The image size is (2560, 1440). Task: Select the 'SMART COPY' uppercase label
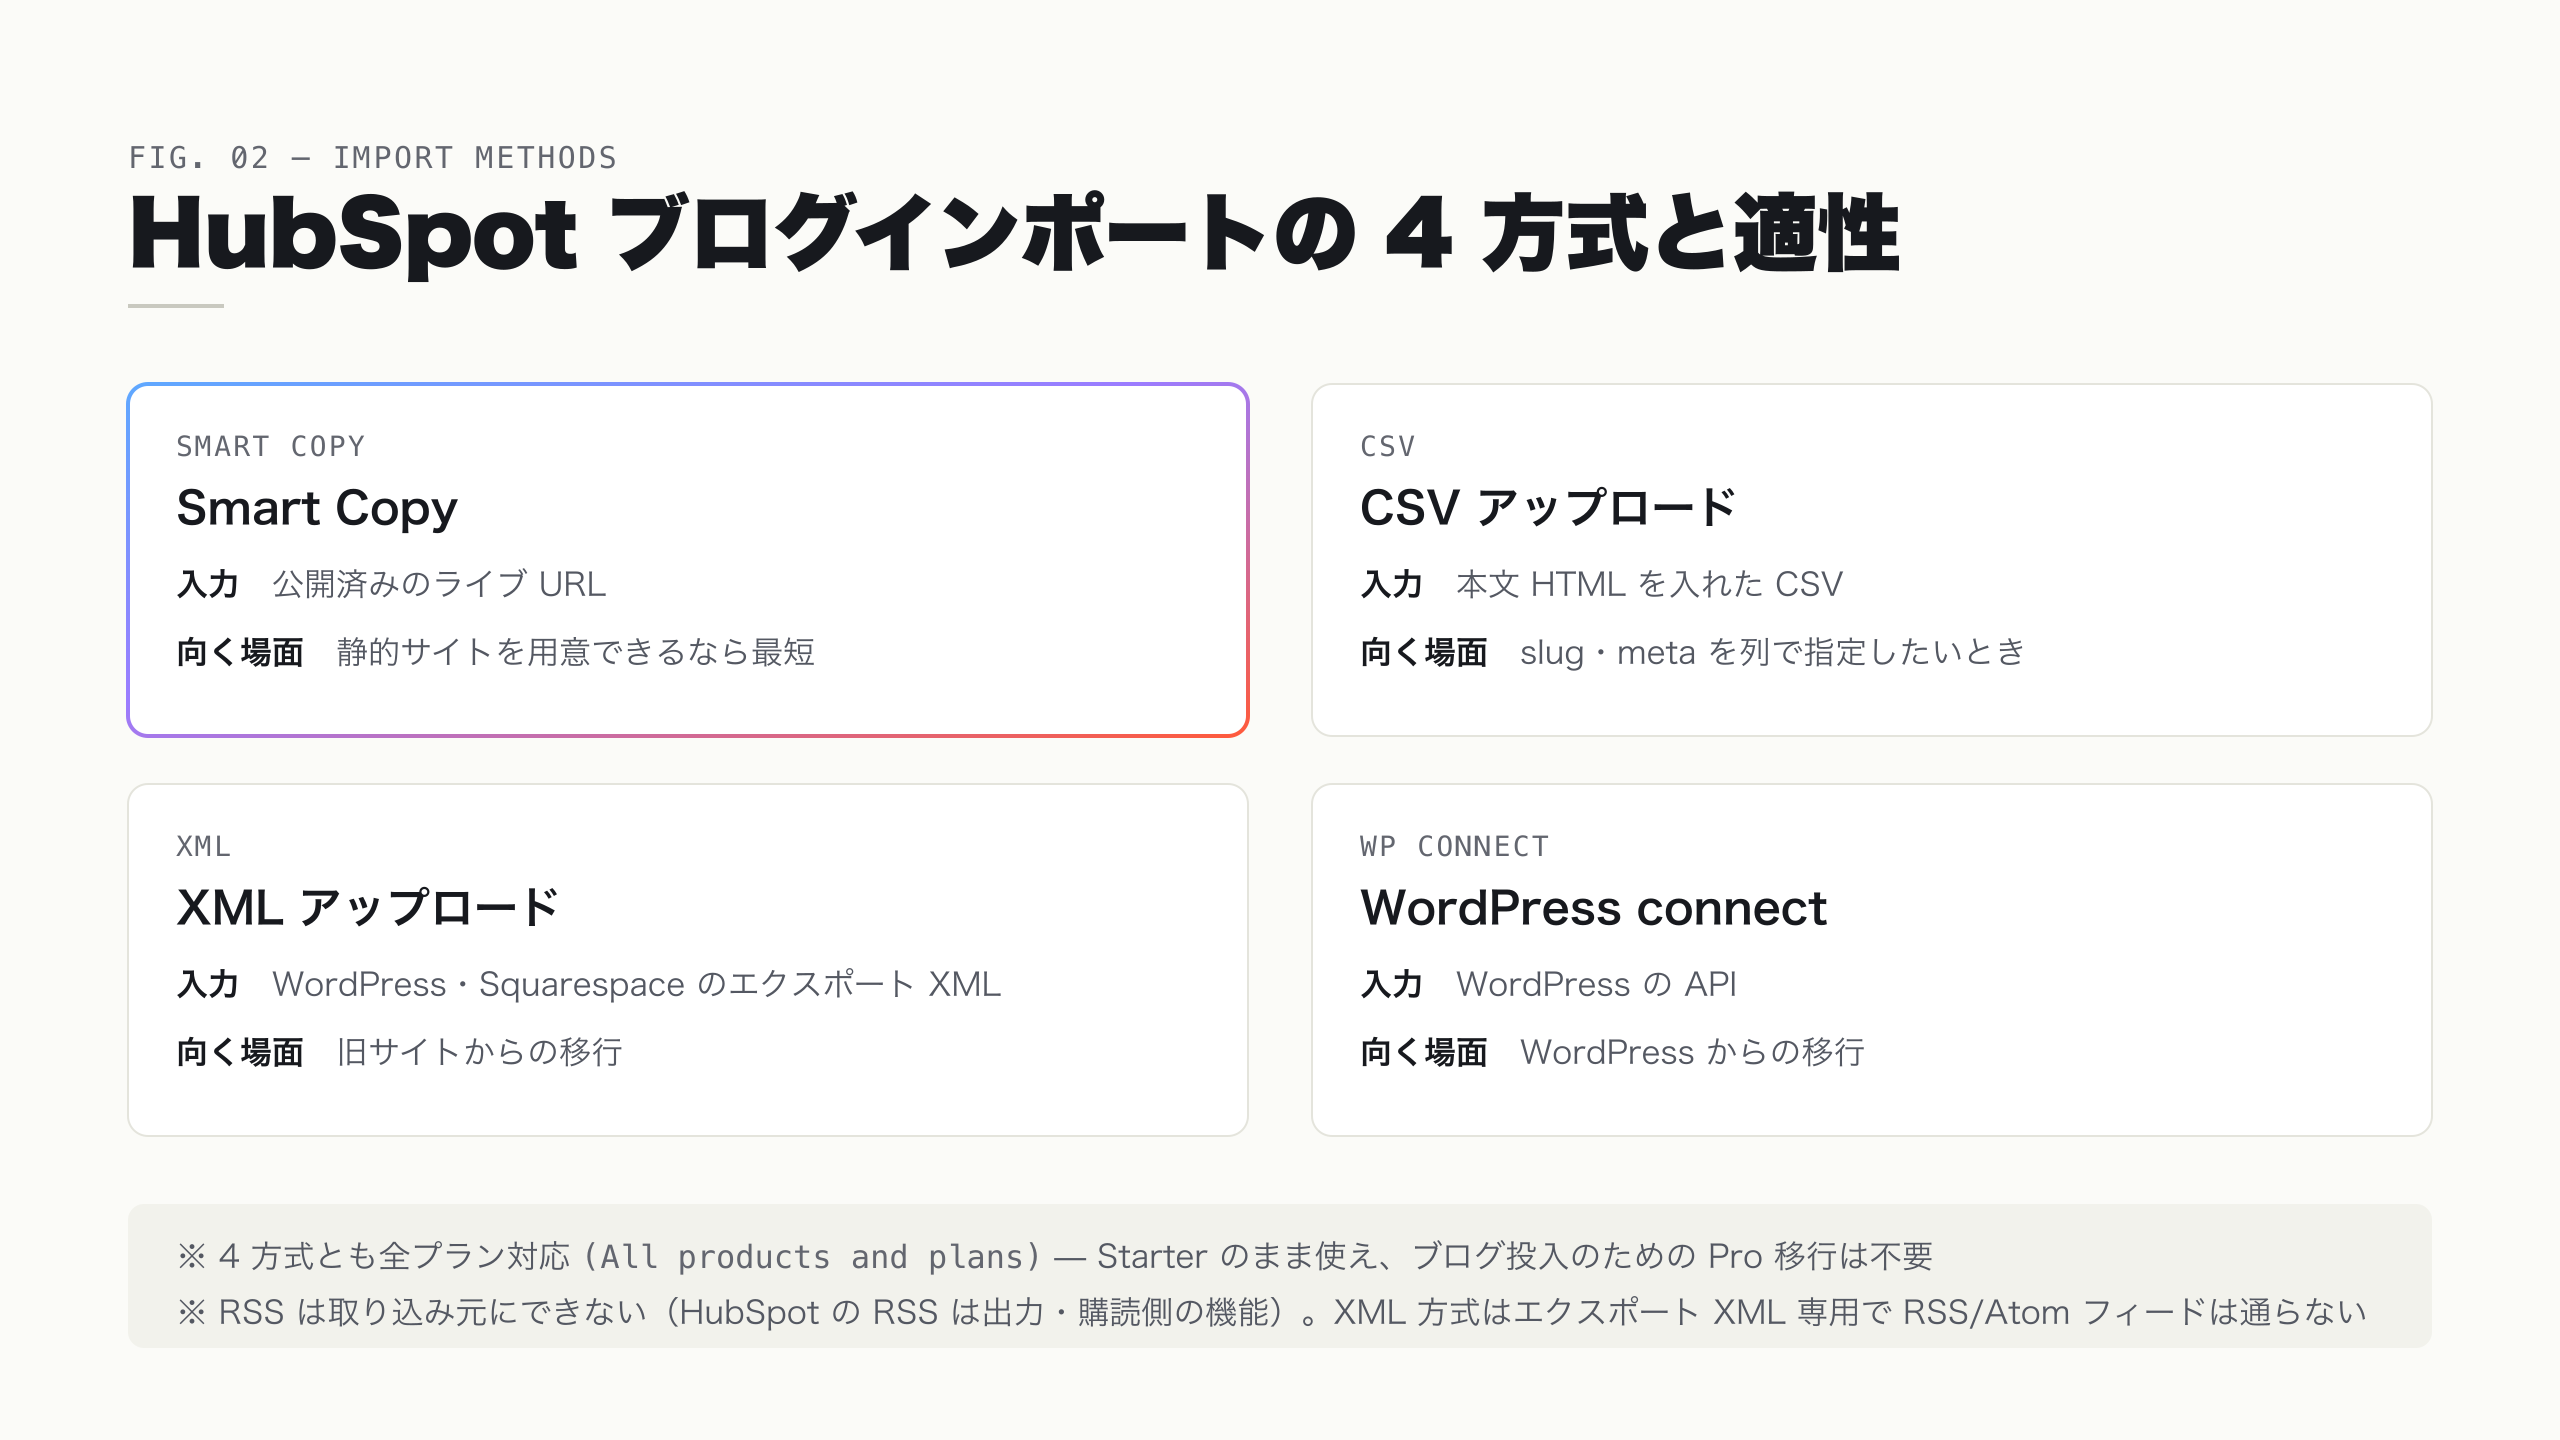click(271, 446)
